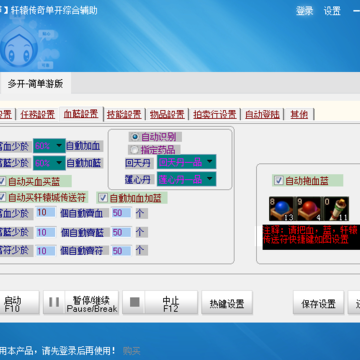
Task: Open the 回天丹一品 dropdown
Action: (187, 162)
